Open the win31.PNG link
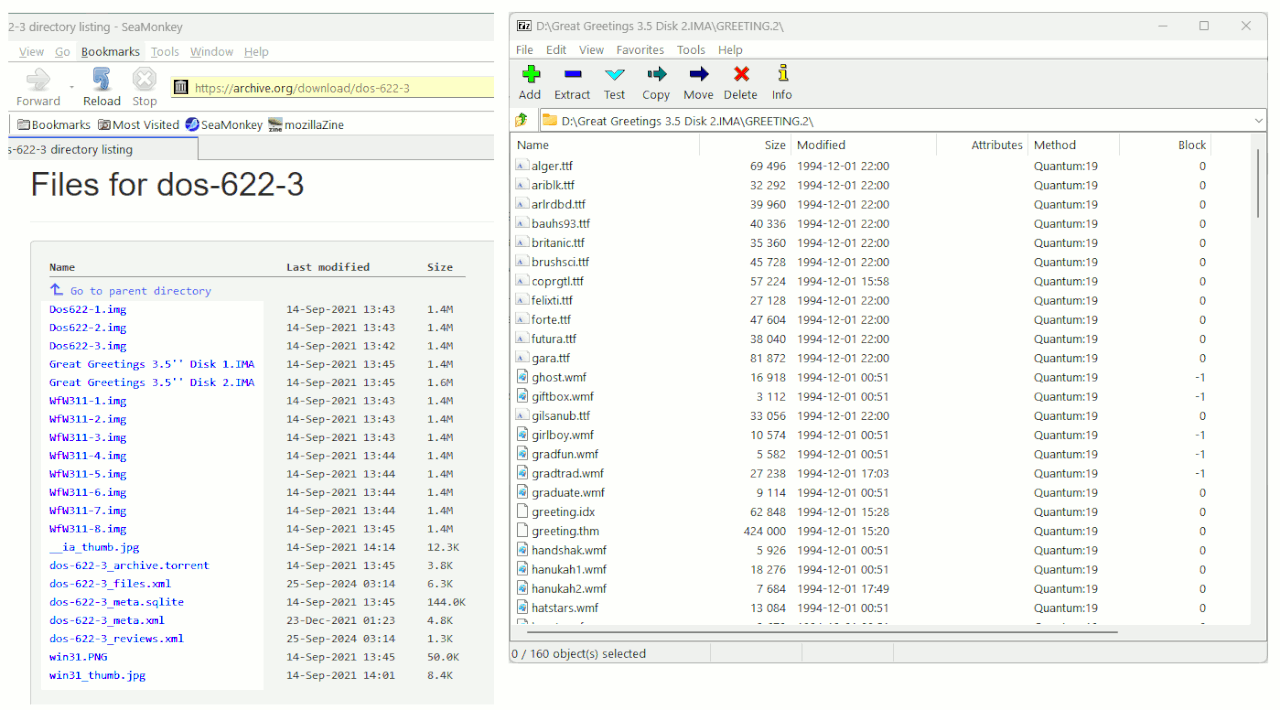 click(78, 657)
